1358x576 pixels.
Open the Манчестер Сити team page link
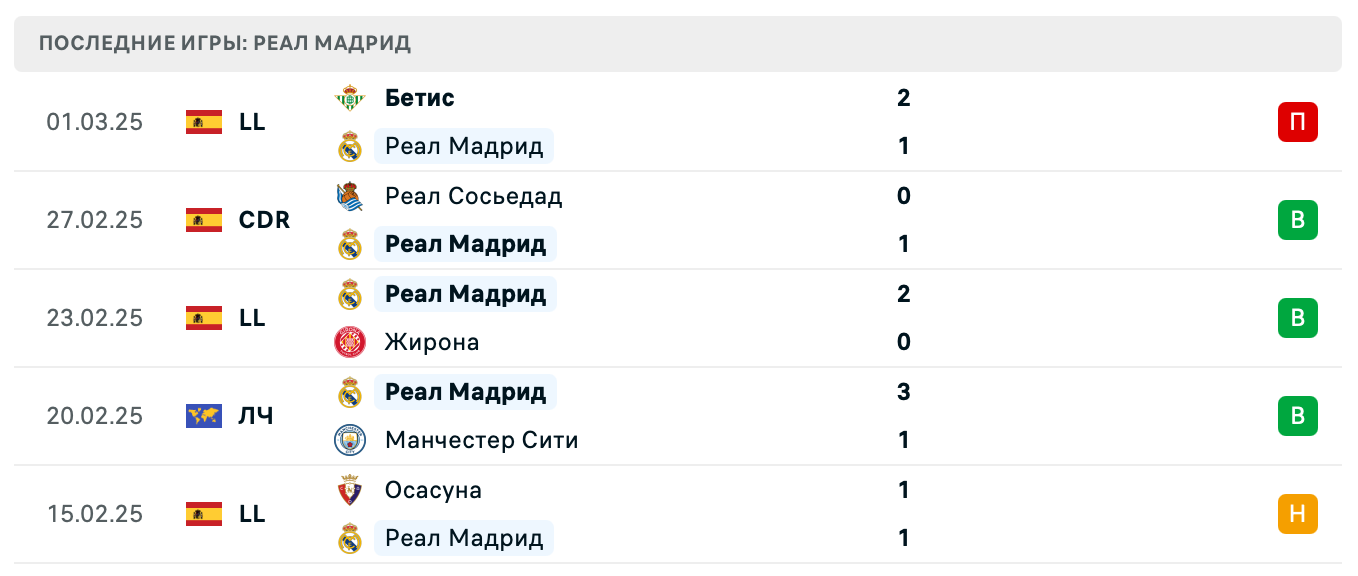[481, 440]
